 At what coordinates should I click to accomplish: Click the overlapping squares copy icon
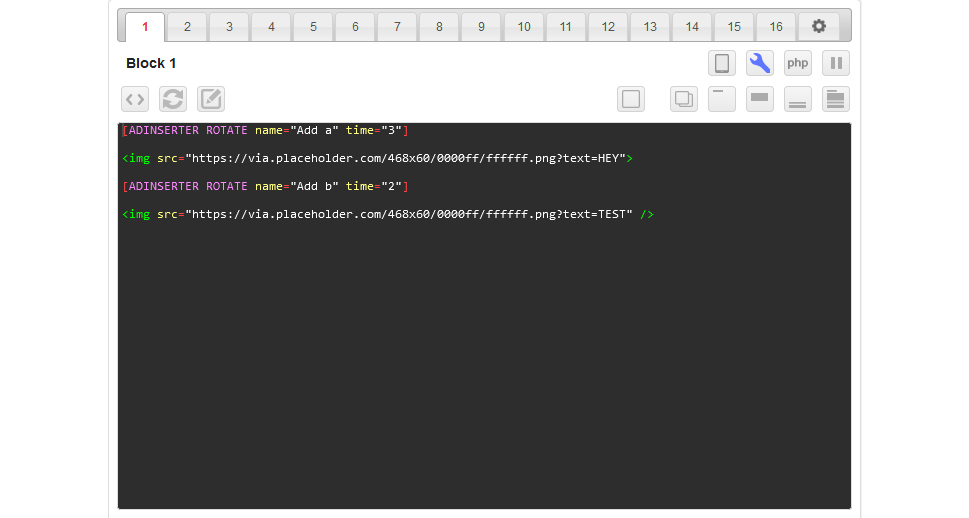tap(684, 99)
